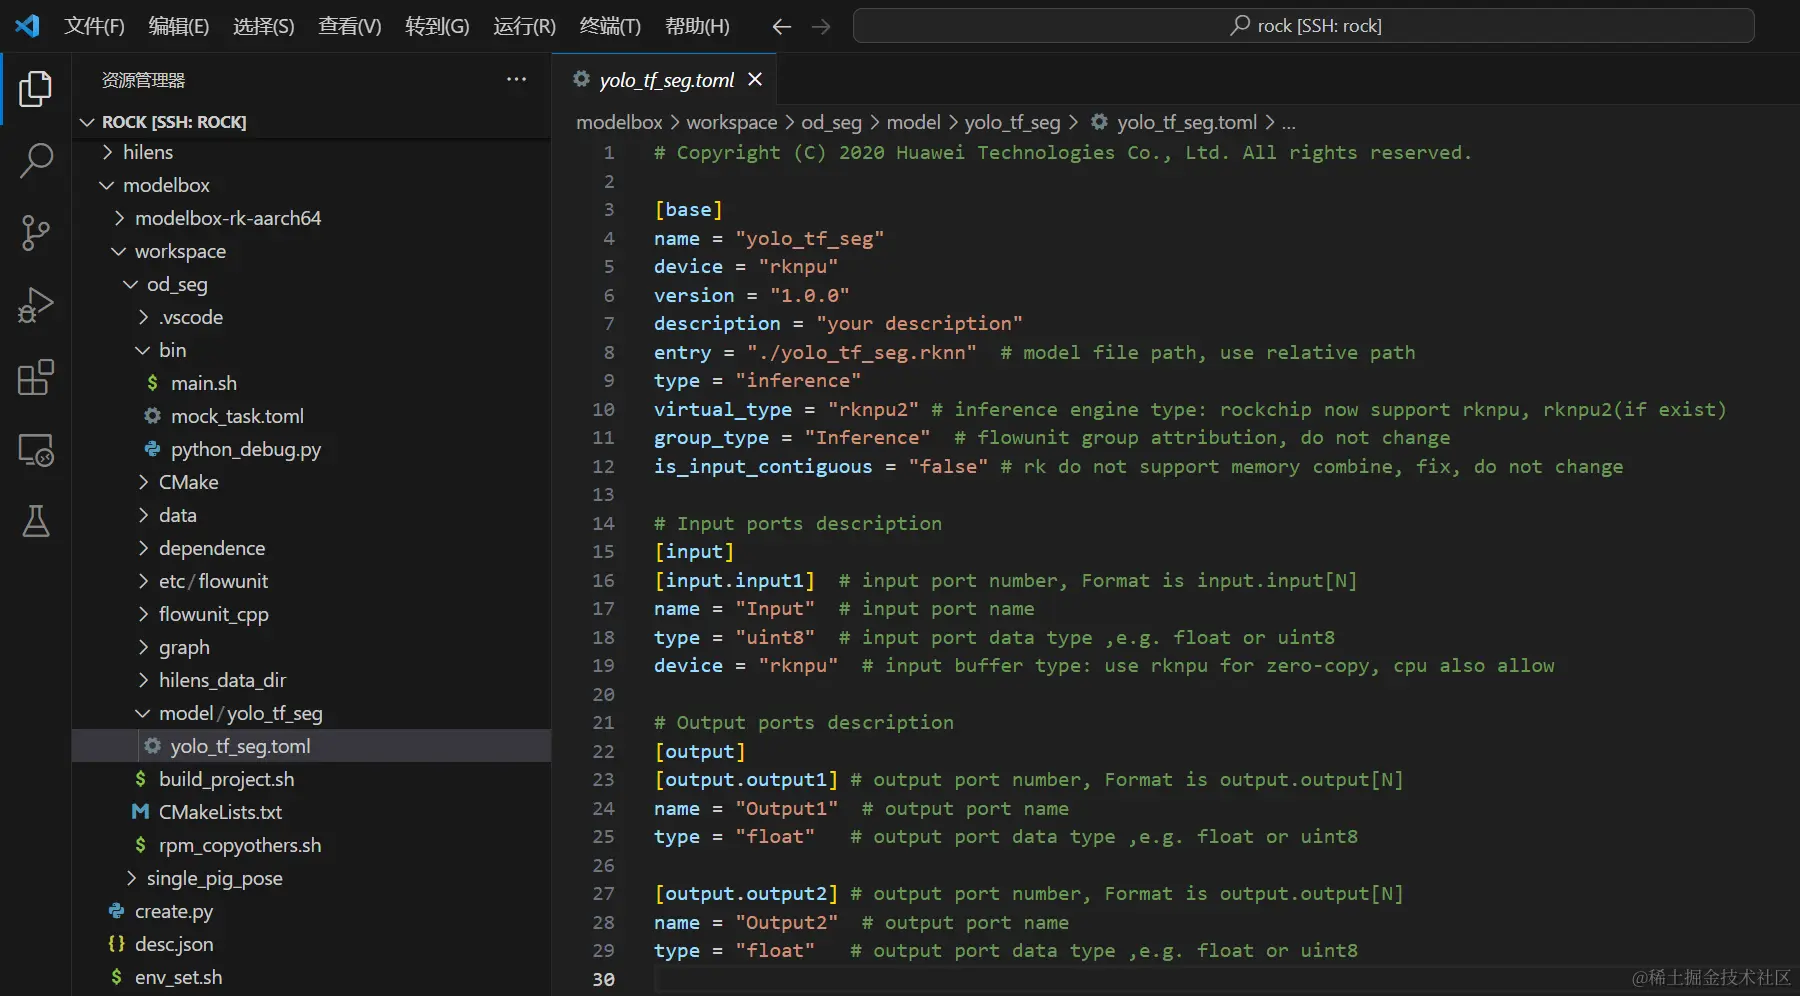1800x996 pixels.
Task: Expand the .vscode folder
Action: click(143, 317)
